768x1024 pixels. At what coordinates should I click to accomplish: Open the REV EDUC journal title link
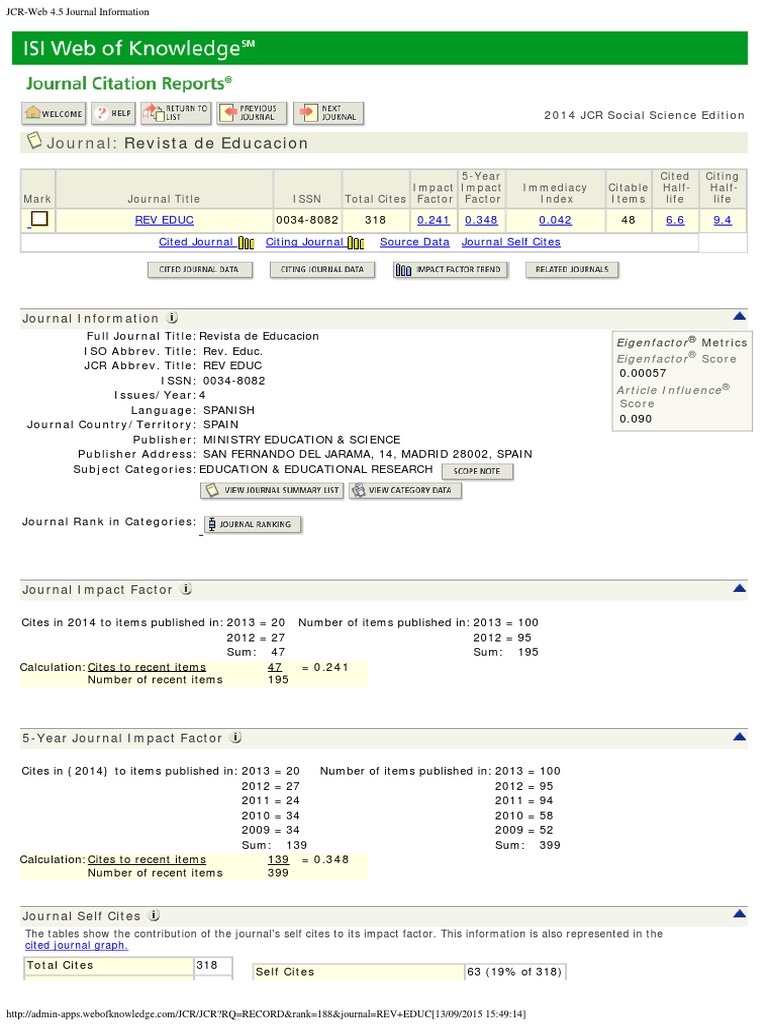164,221
